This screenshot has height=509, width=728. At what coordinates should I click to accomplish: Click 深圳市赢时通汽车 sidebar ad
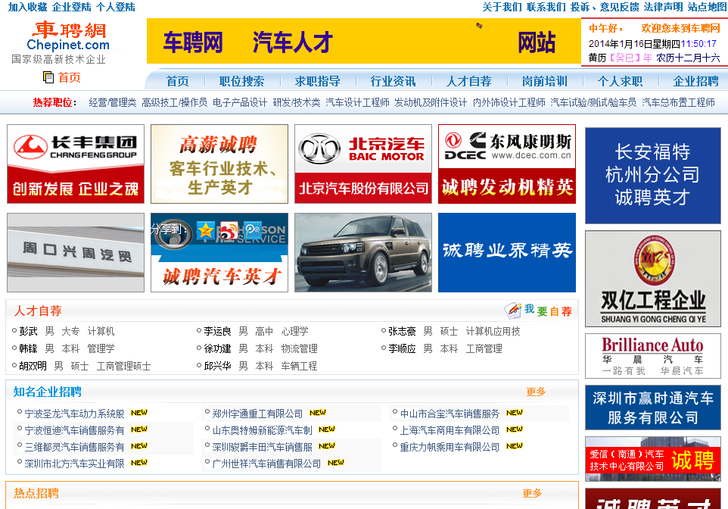pos(653,407)
